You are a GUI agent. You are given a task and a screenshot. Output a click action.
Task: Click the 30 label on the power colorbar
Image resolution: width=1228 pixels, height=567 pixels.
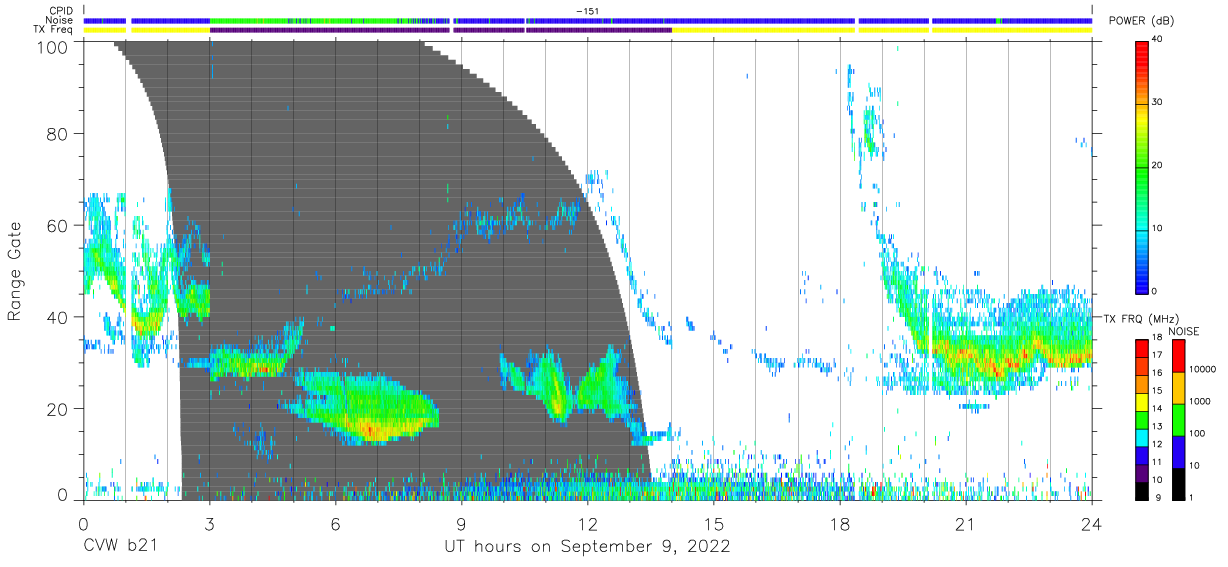(1158, 103)
